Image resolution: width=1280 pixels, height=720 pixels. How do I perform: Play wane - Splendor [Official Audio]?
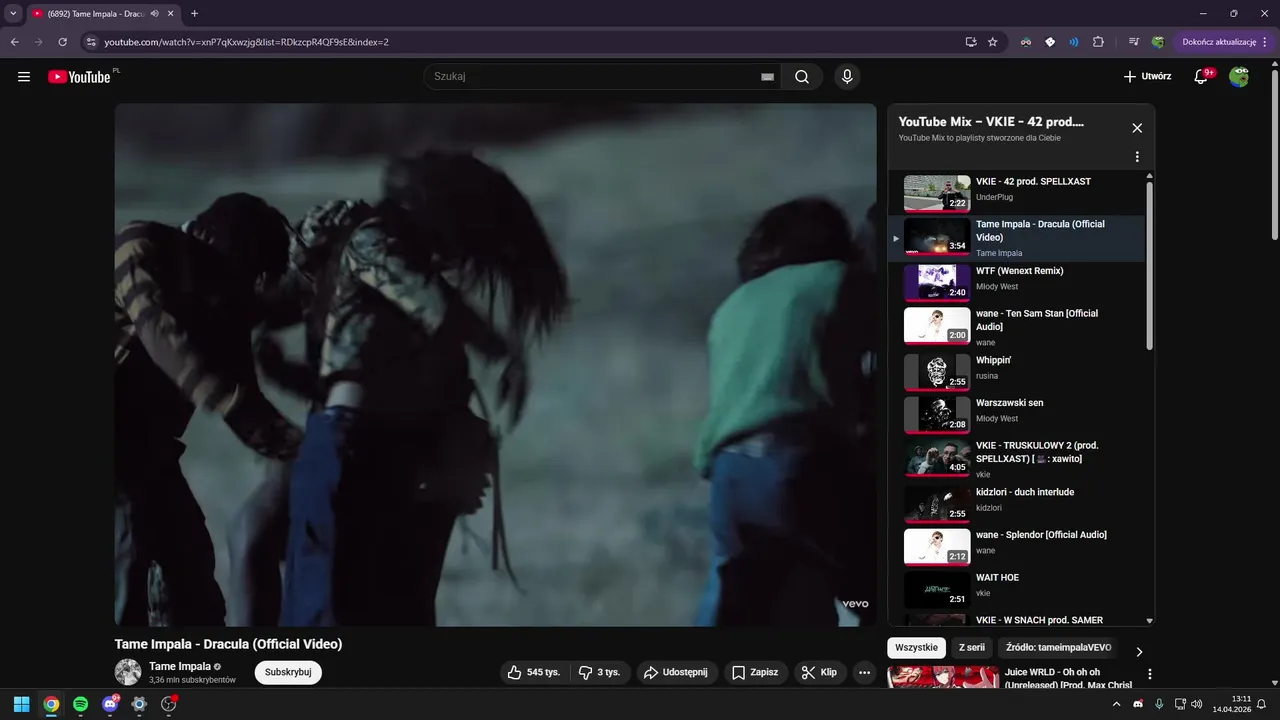click(x=1018, y=547)
